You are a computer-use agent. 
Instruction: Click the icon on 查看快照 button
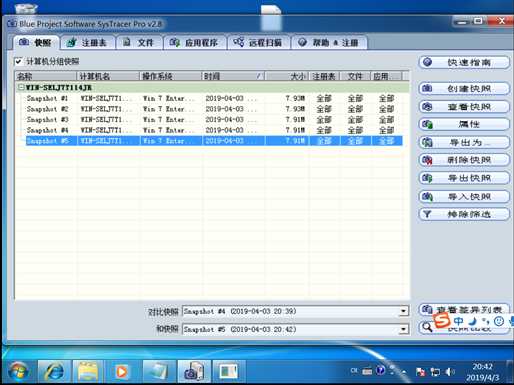427,107
